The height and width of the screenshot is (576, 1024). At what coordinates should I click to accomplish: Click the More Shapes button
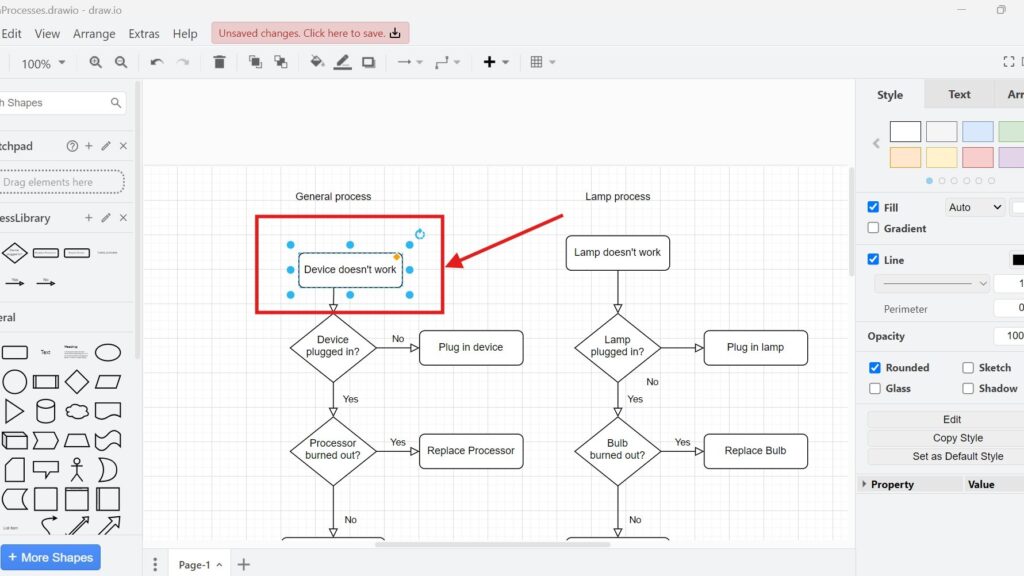(51, 557)
